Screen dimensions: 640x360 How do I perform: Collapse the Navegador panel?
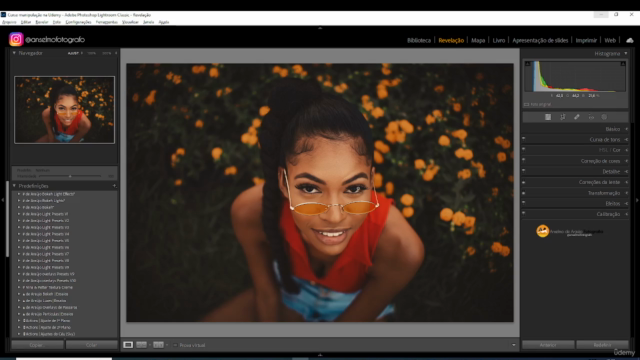point(14,53)
